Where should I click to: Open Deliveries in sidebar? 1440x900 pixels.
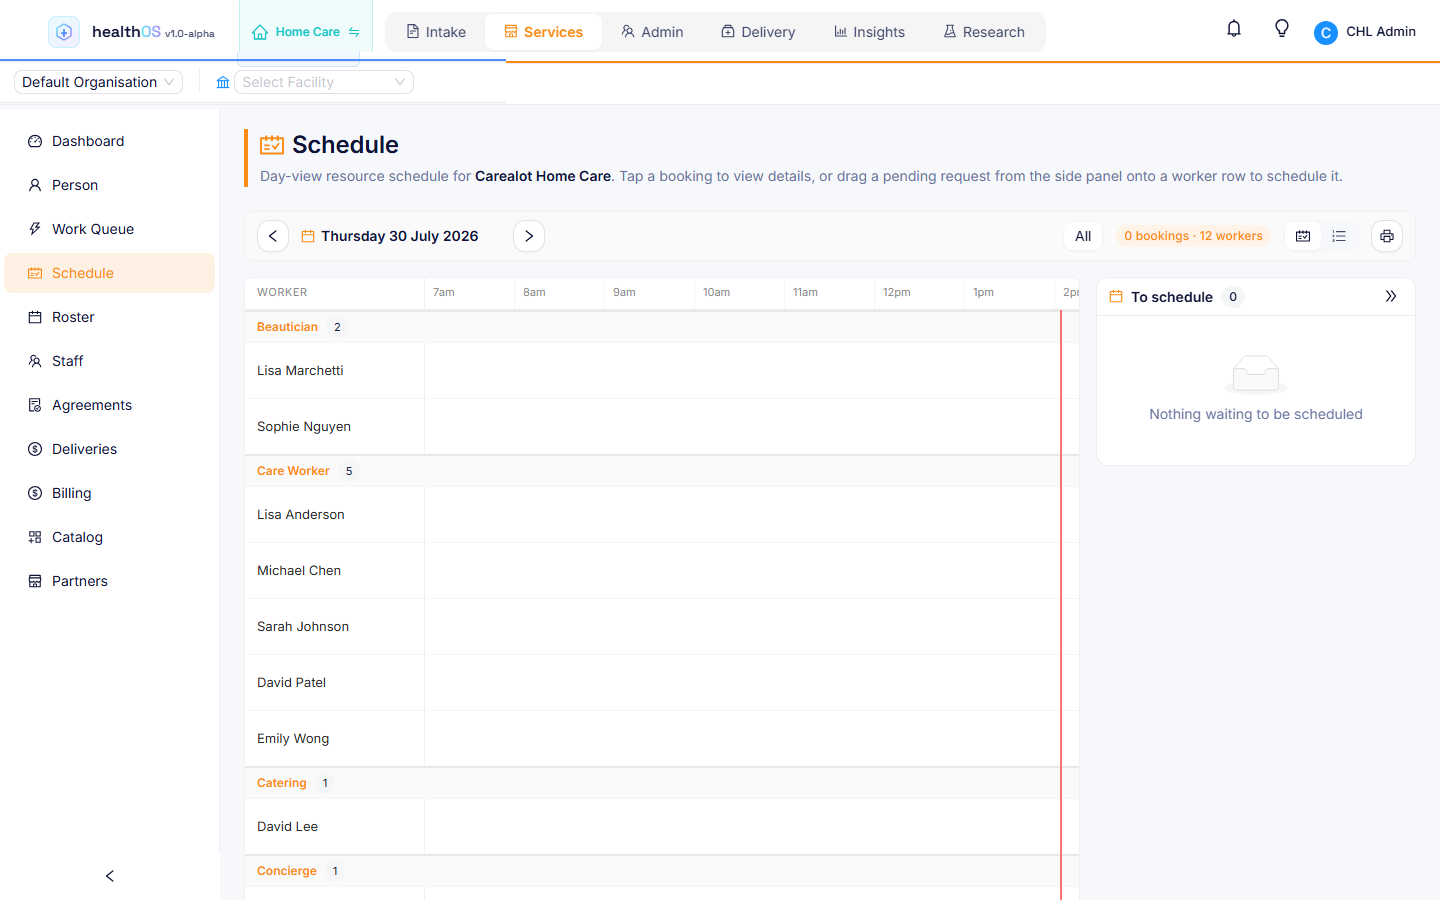[x=109, y=449]
